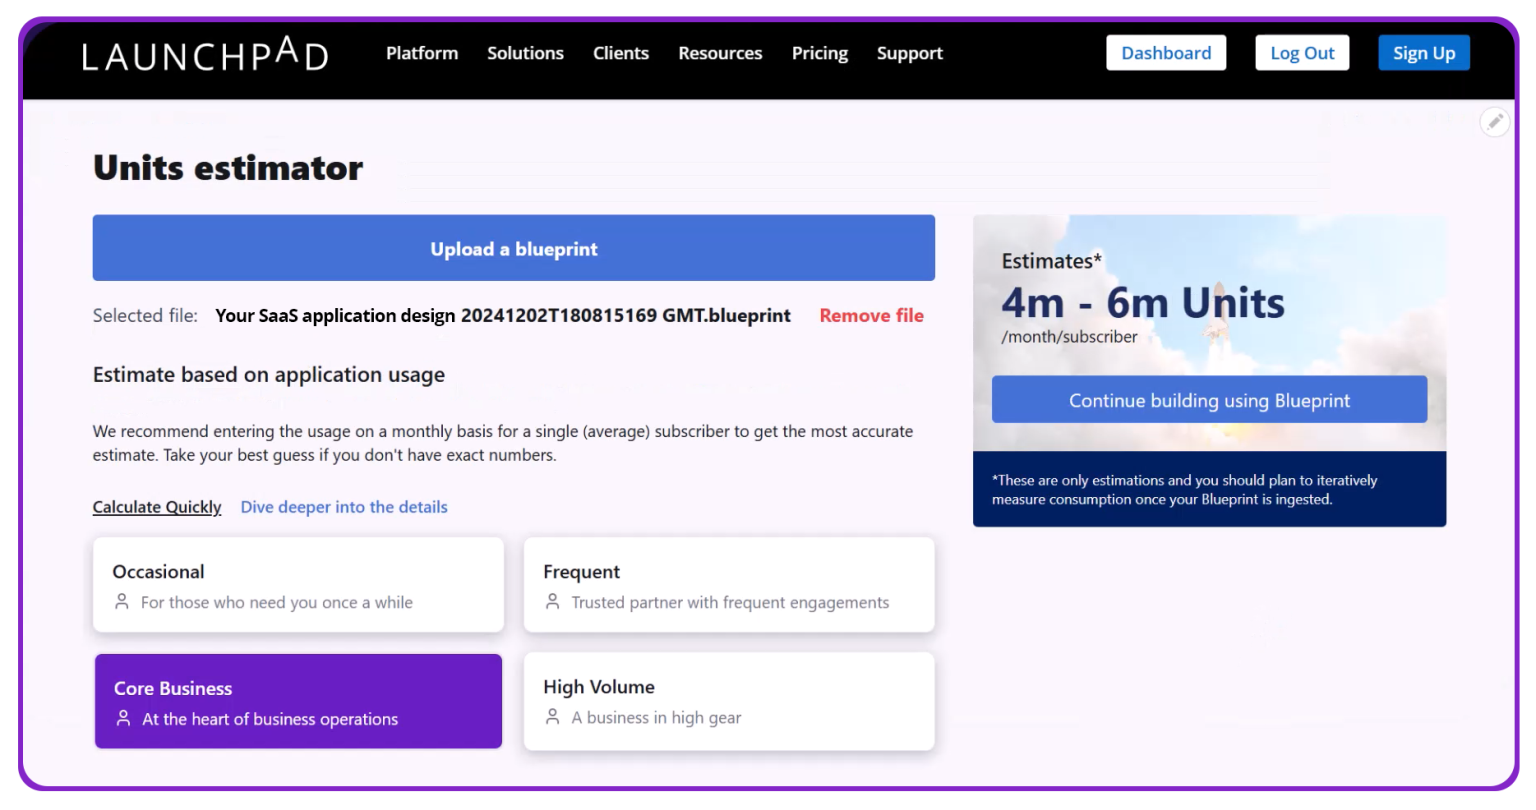Click the selected blueprint file name
The height and width of the screenshot is (810, 1536).
click(502, 315)
